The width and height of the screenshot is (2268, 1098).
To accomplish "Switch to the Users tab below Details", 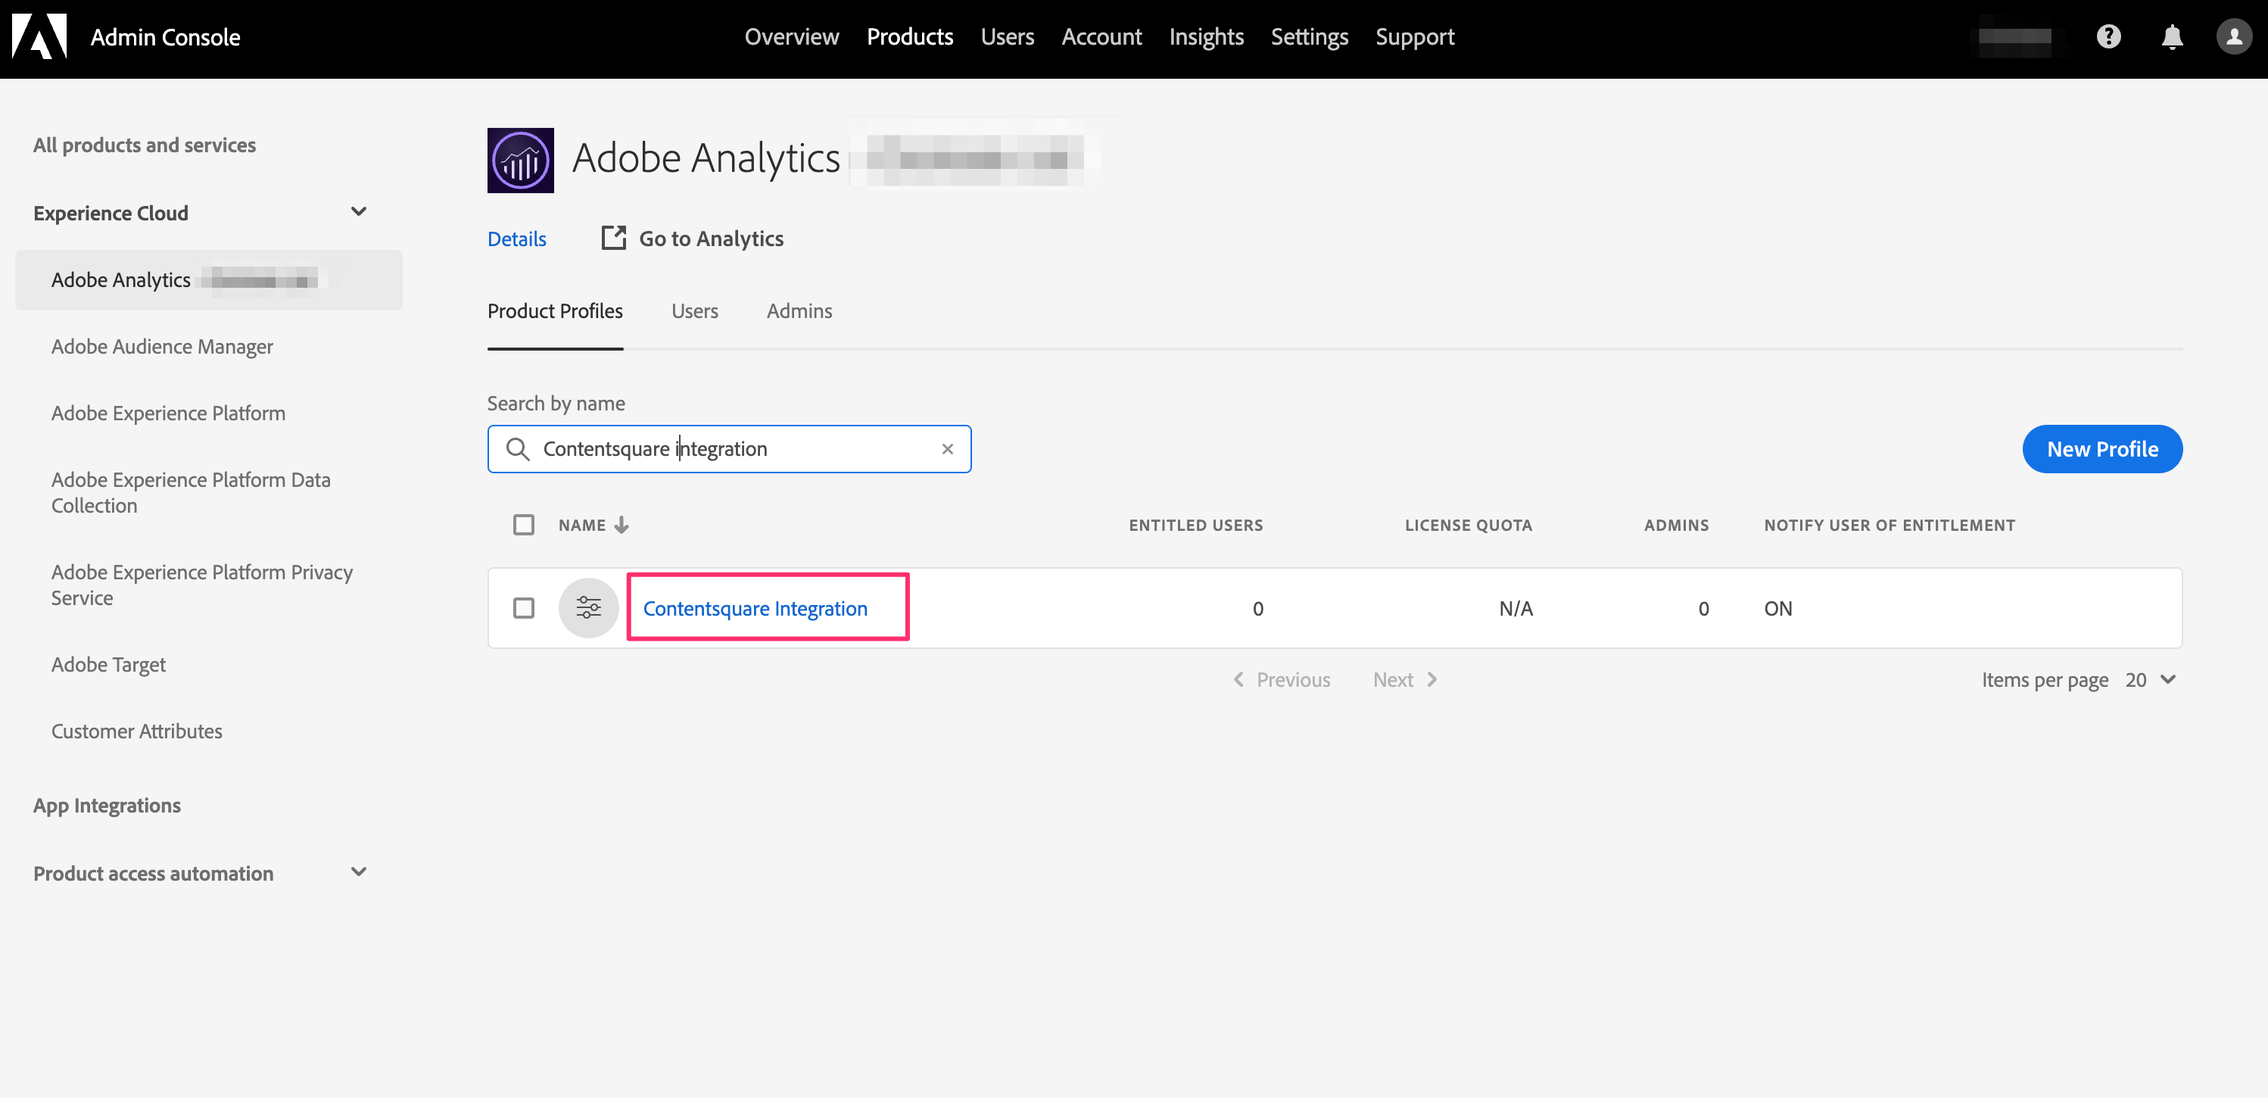I will (695, 311).
